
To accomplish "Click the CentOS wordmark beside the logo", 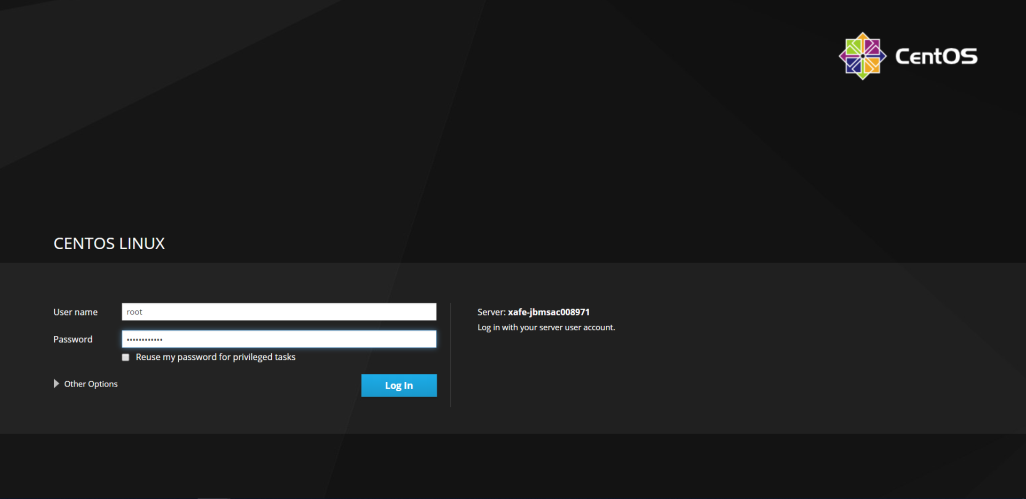I will pyautogui.click(x=936, y=57).
